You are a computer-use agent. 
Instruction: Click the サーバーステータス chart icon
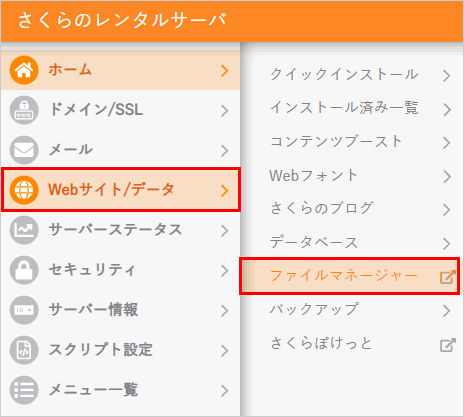pos(24,230)
